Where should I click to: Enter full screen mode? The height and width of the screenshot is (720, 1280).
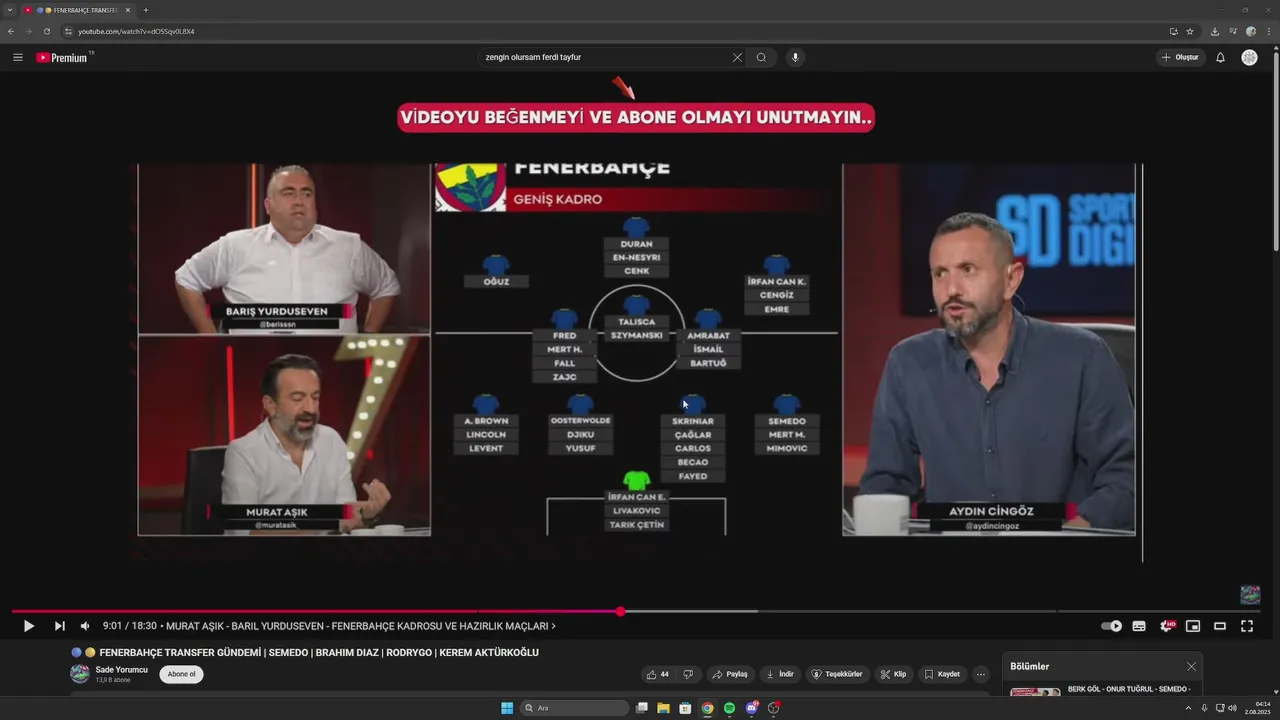point(1247,626)
